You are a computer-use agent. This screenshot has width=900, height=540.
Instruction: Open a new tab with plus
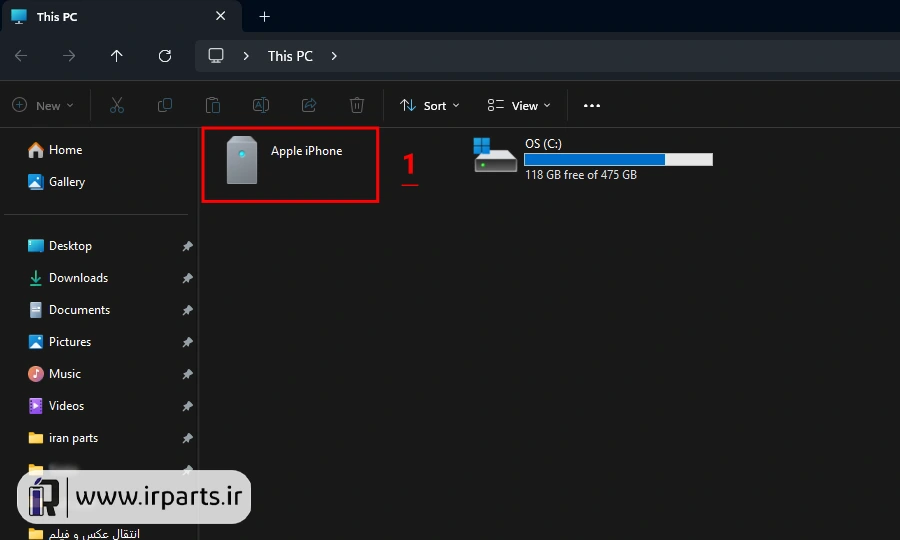click(x=265, y=17)
